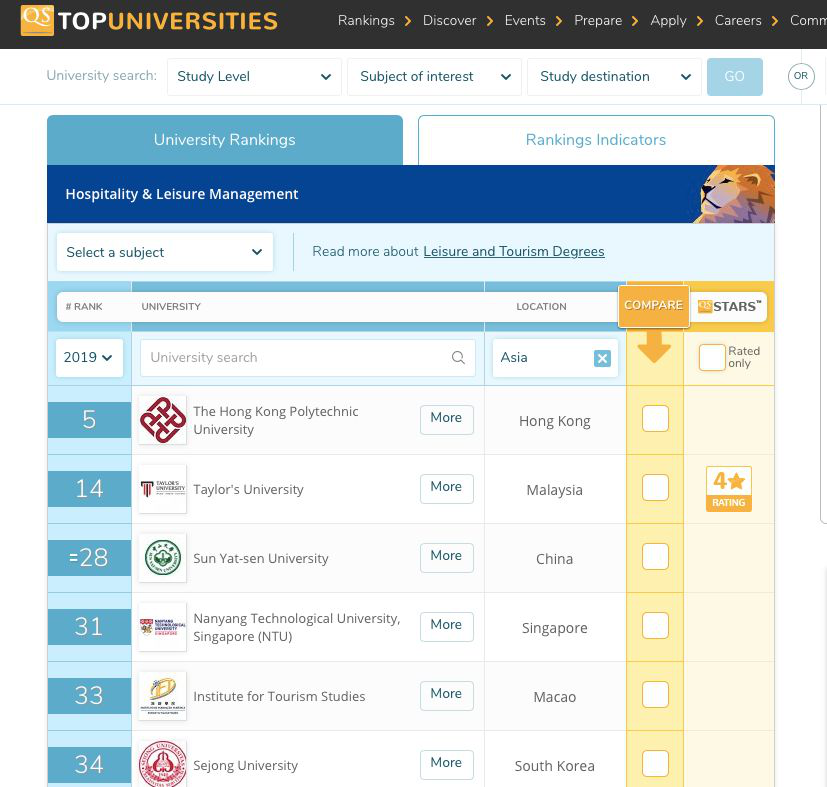Click the Sejong University logo
The width and height of the screenshot is (827, 787).
click(162, 764)
